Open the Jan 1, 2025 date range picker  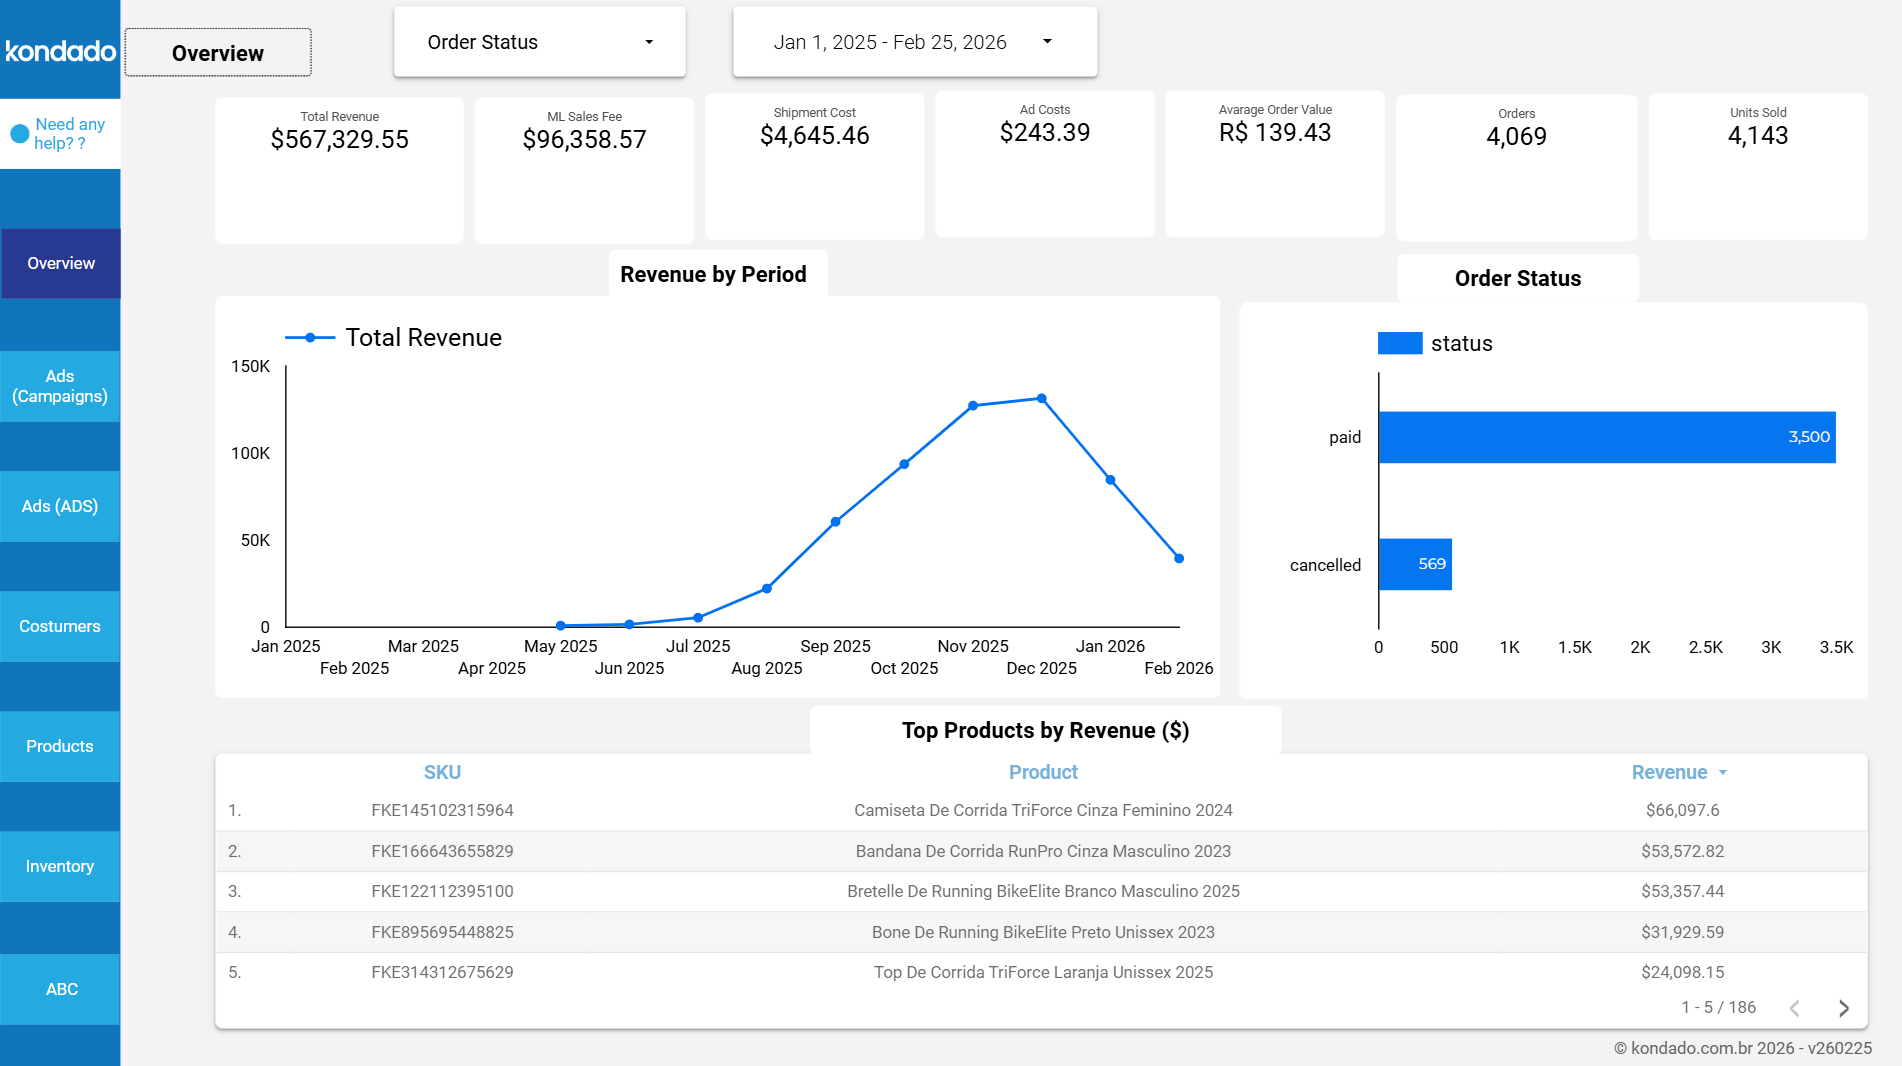coord(890,41)
